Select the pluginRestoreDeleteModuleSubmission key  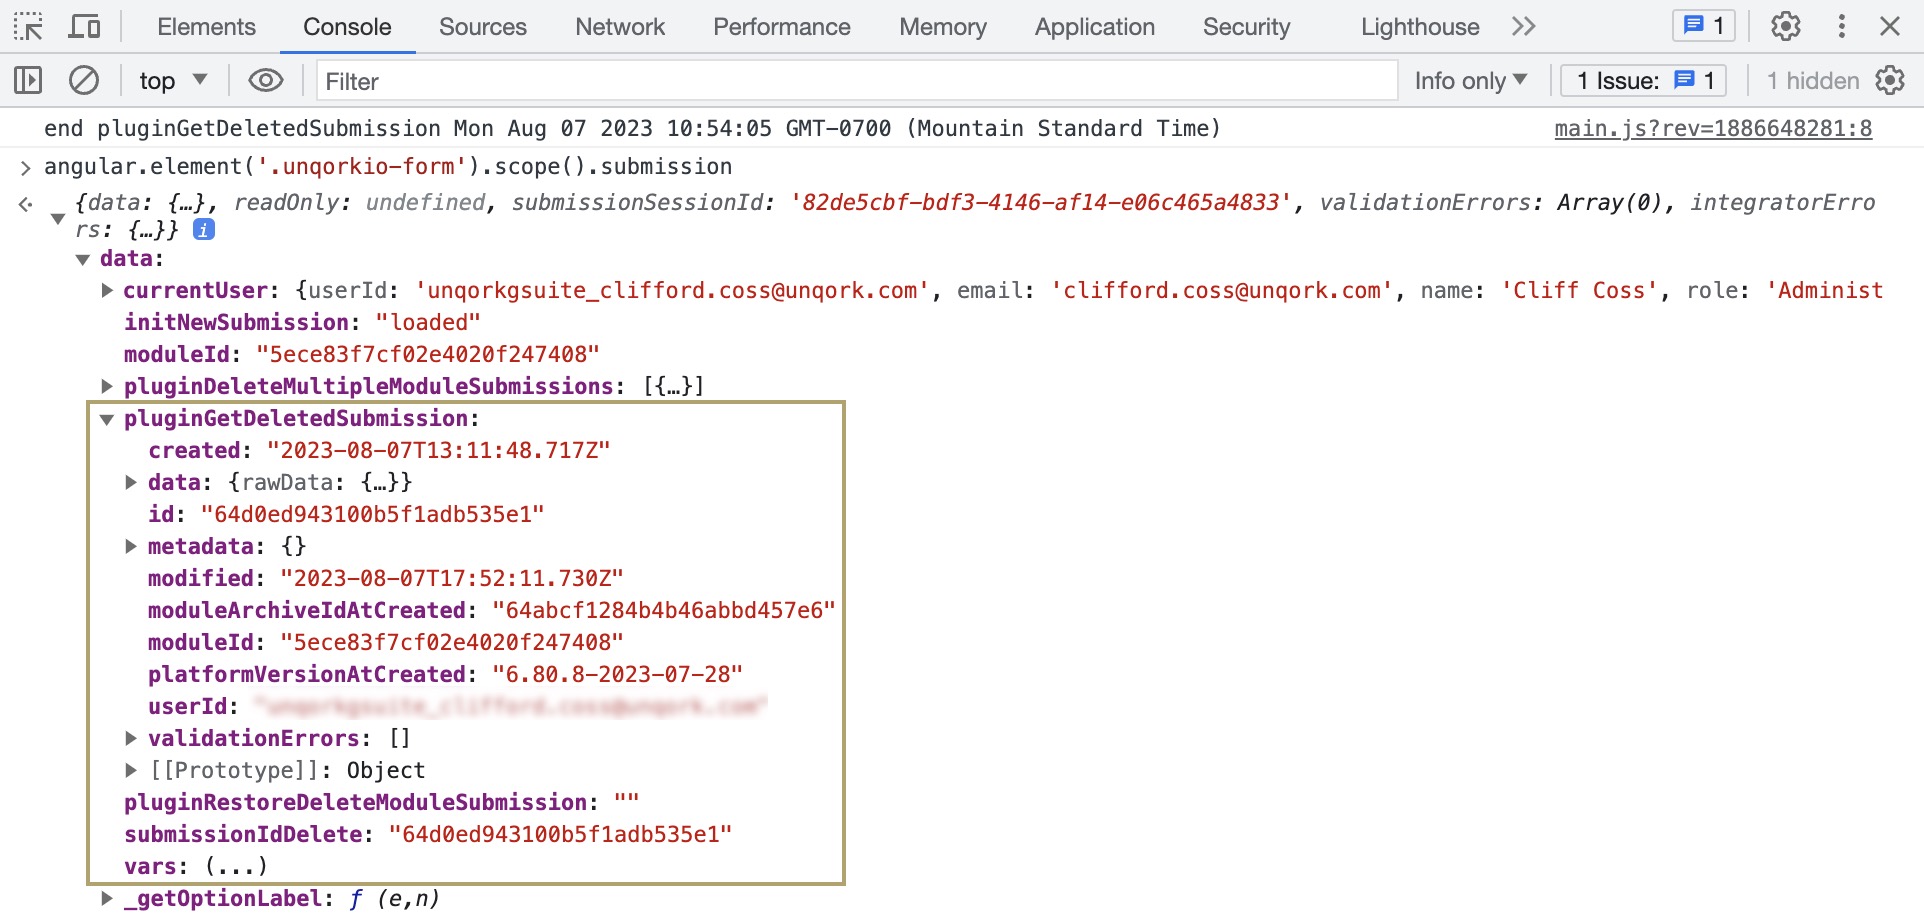point(355,802)
